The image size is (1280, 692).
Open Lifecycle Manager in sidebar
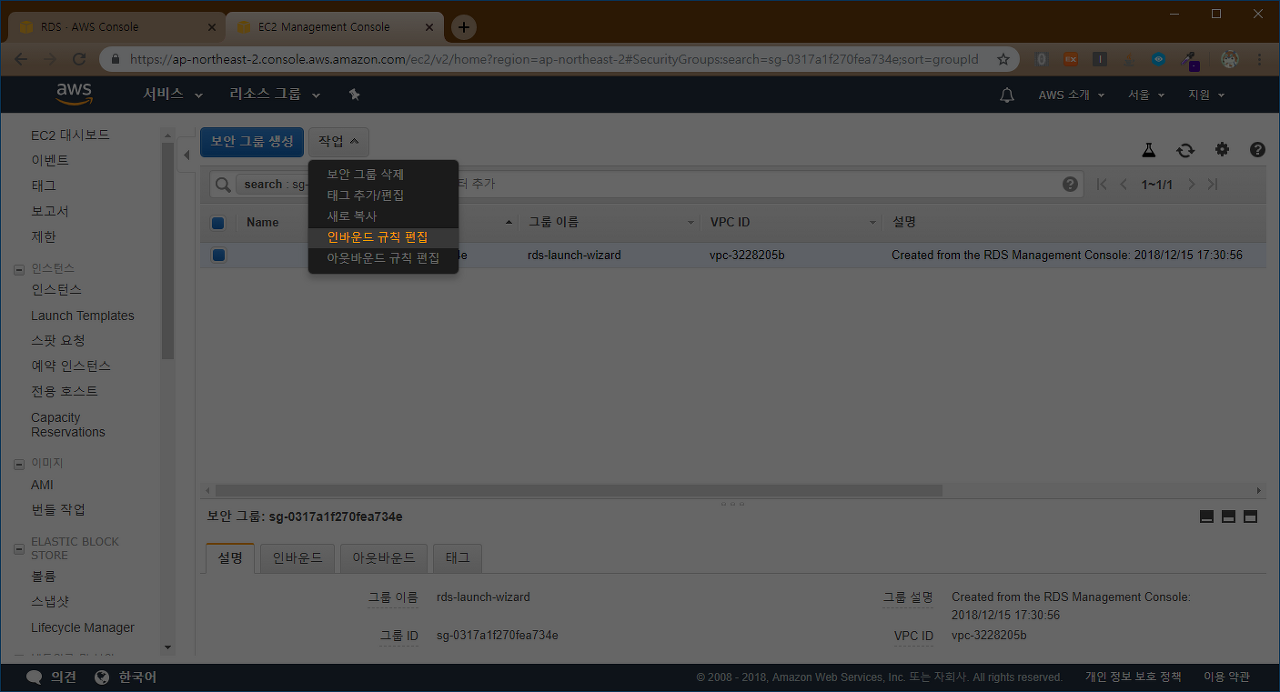[x=82, y=628]
